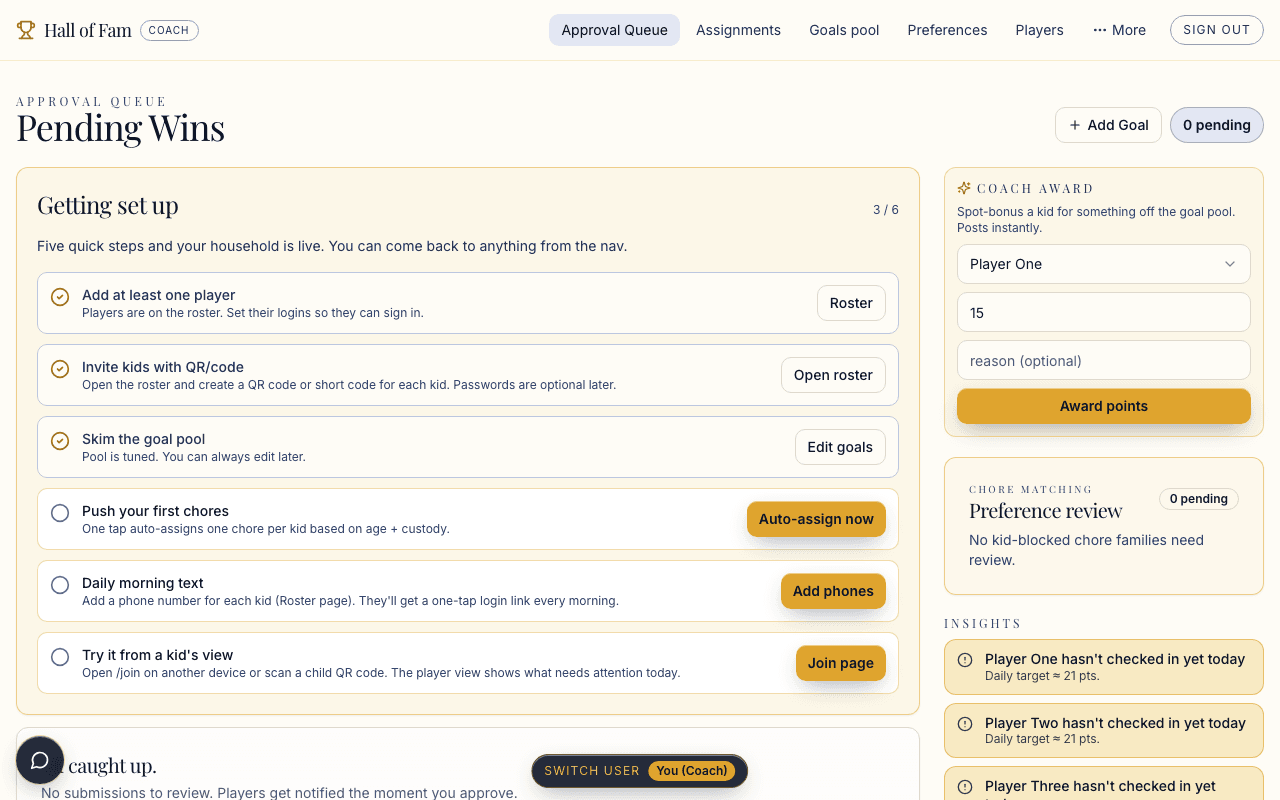Click the 3 / 6 progress text
This screenshot has width=1280, height=800.
coord(886,210)
